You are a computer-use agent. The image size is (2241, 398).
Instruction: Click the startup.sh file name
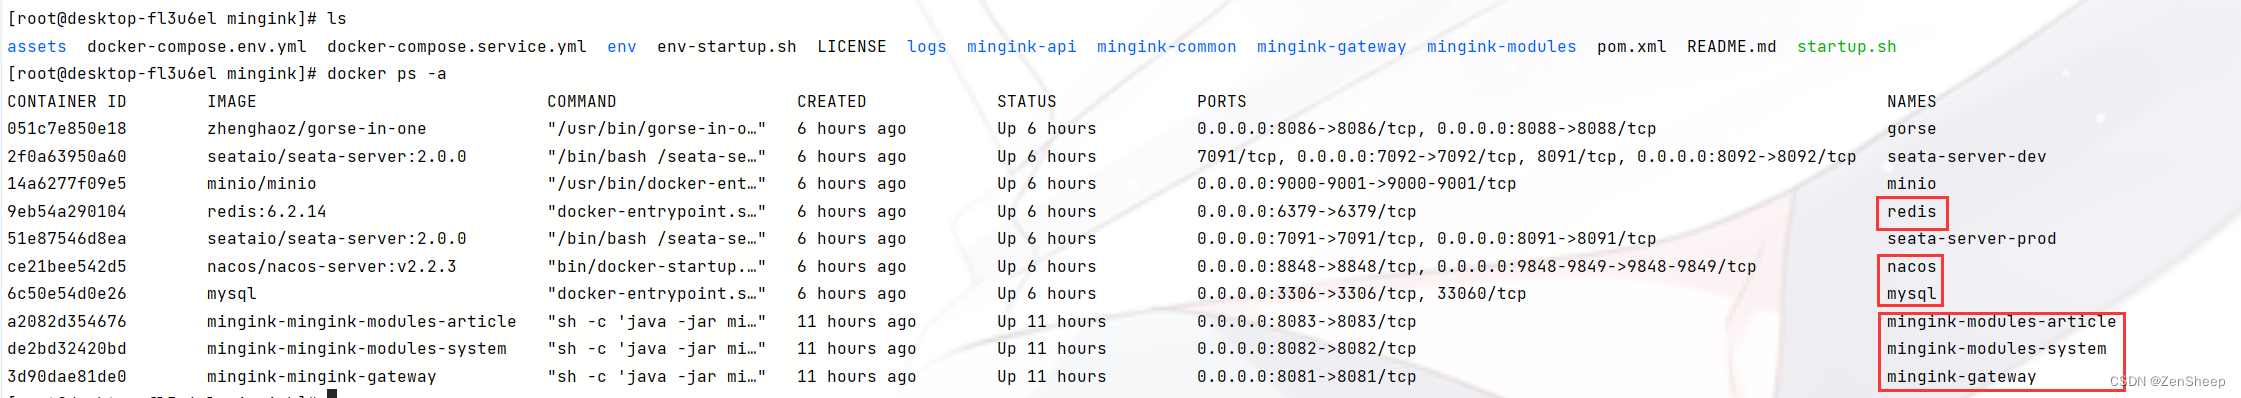point(1846,46)
